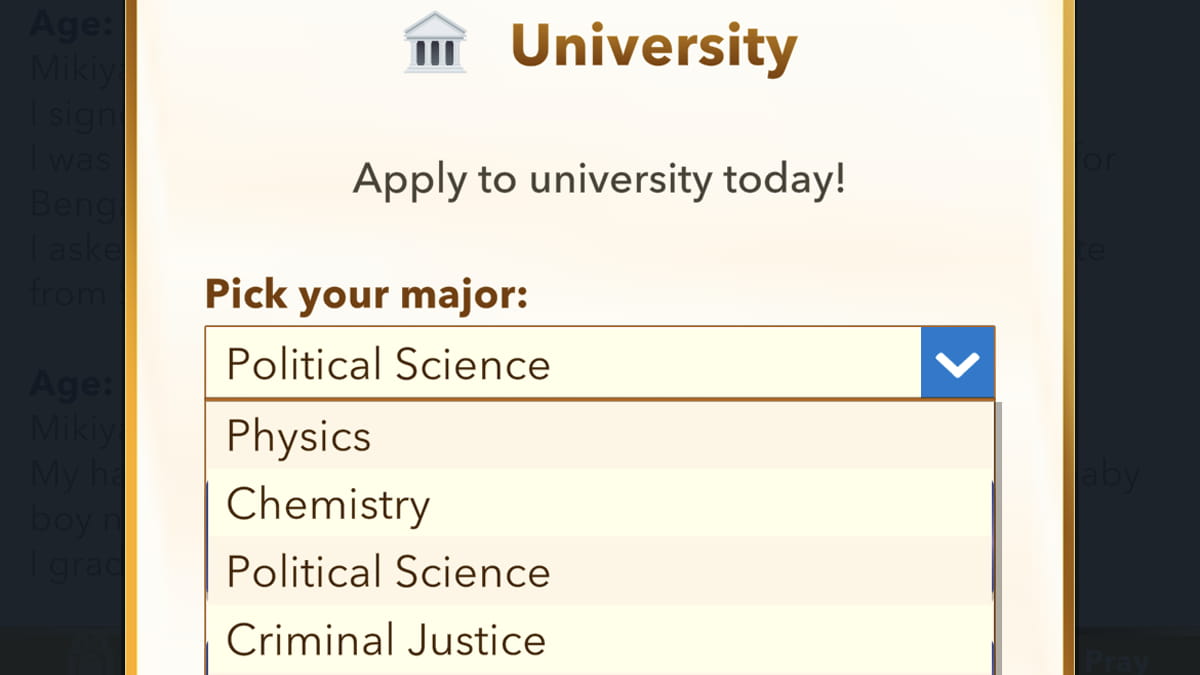Click the dimmed 'I asked' text at left
This screenshot has width=1200, height=675.
click(75, 249)
